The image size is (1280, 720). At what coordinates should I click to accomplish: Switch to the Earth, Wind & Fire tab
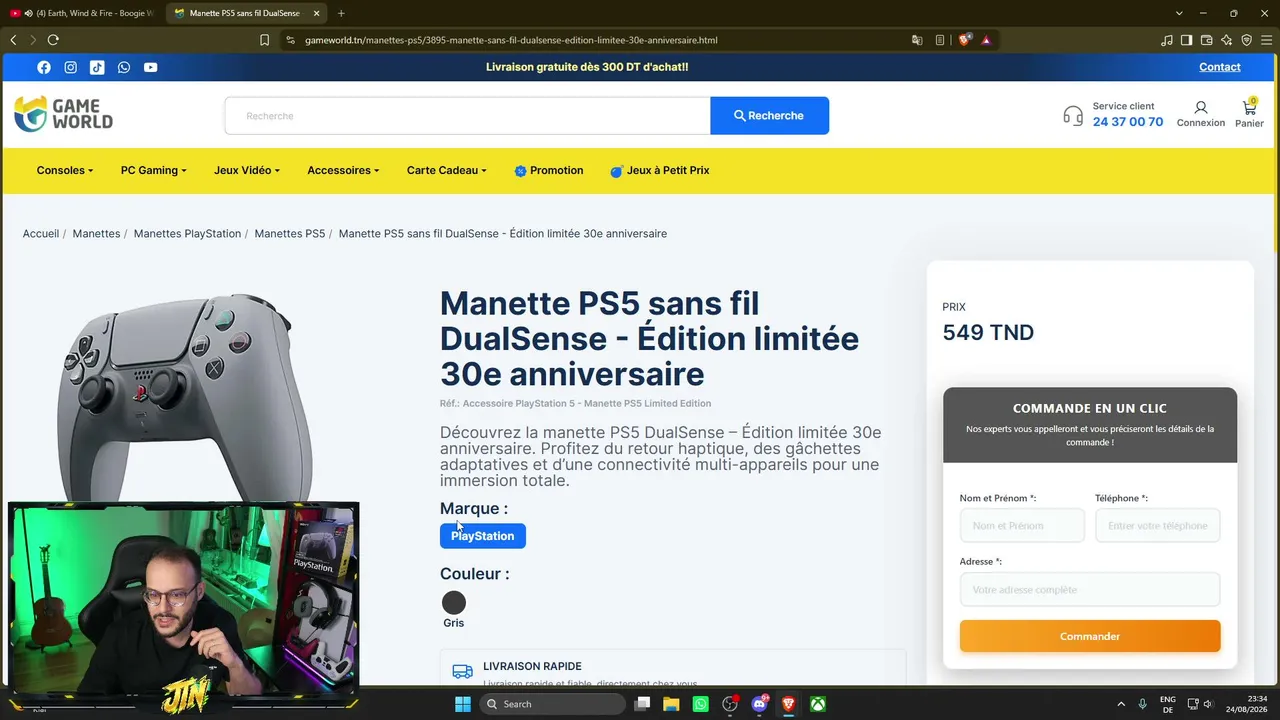point(82,13)
